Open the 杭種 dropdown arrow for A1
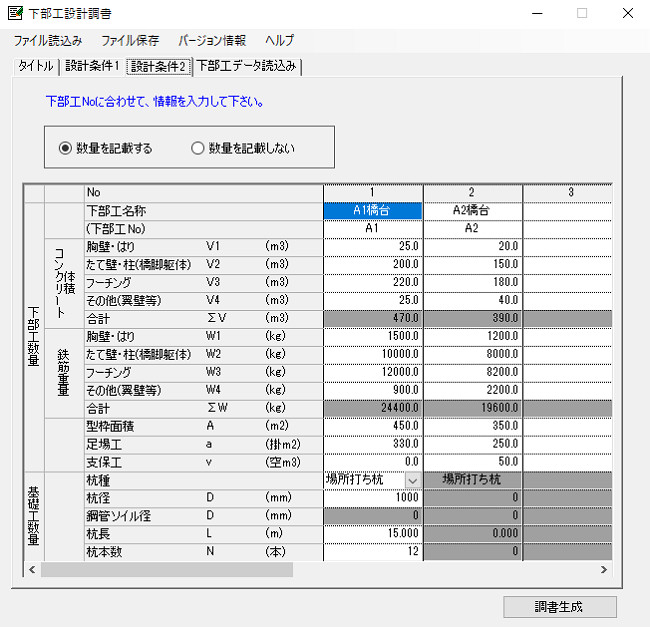 (x=412, y=480)
